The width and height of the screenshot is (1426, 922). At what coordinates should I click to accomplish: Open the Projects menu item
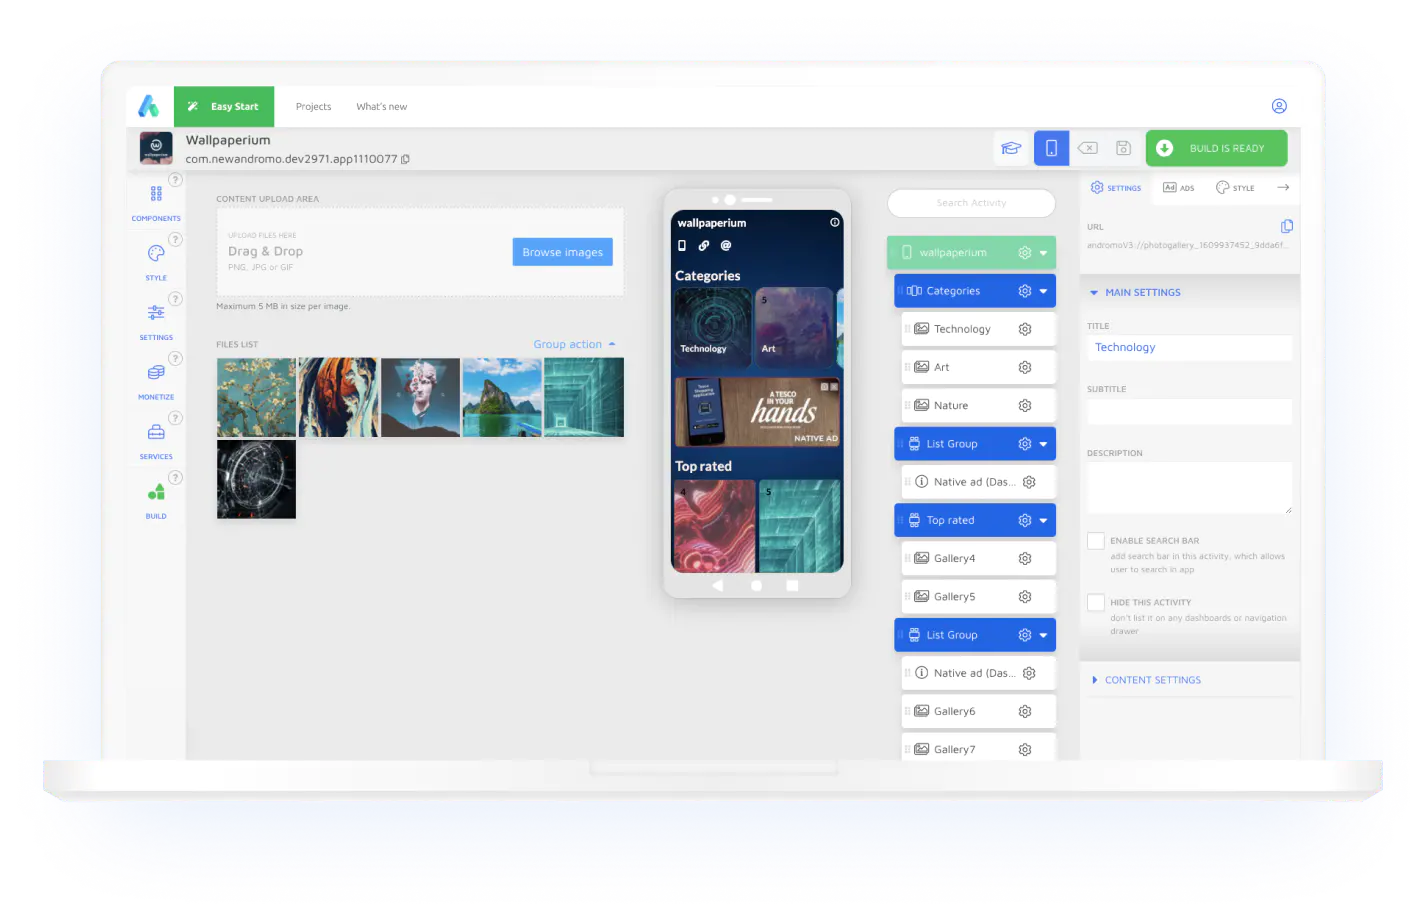pos(313,106)
